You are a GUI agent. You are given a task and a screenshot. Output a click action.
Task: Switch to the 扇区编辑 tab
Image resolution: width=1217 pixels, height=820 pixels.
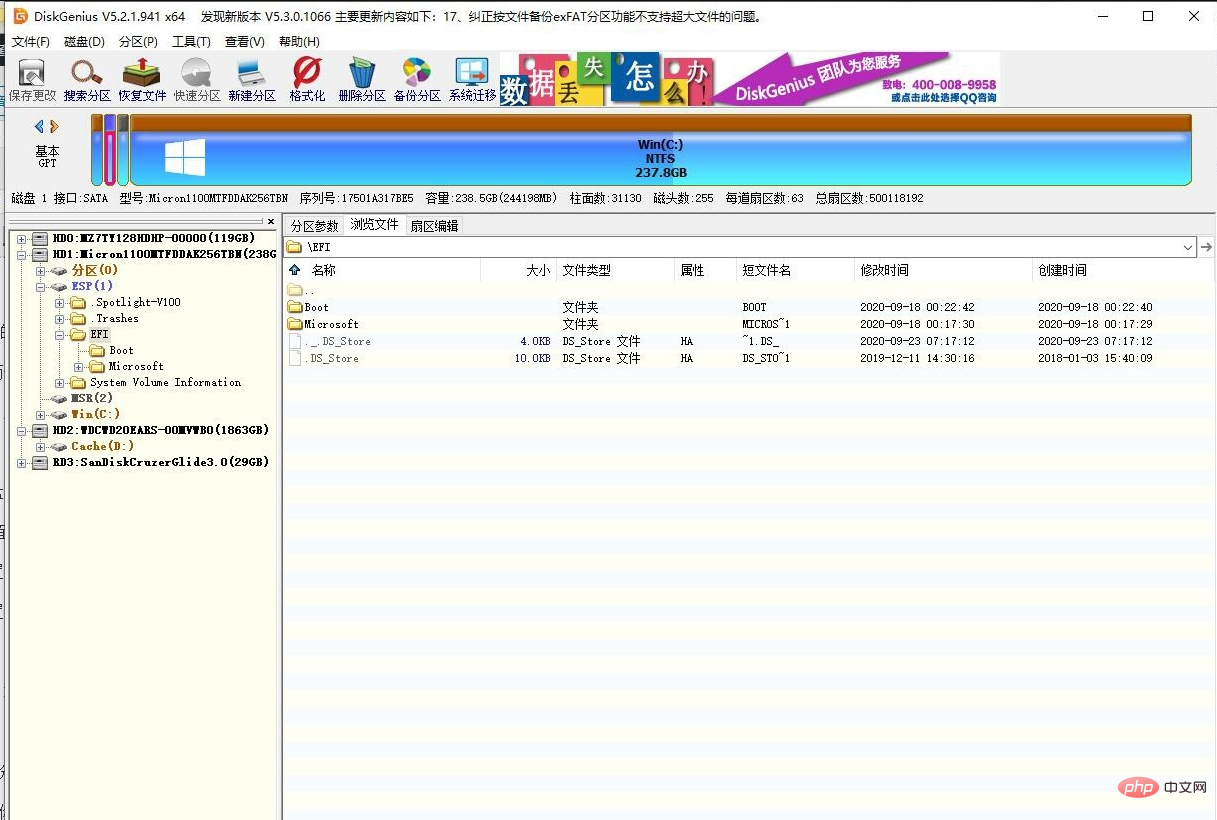coord(434,226)
